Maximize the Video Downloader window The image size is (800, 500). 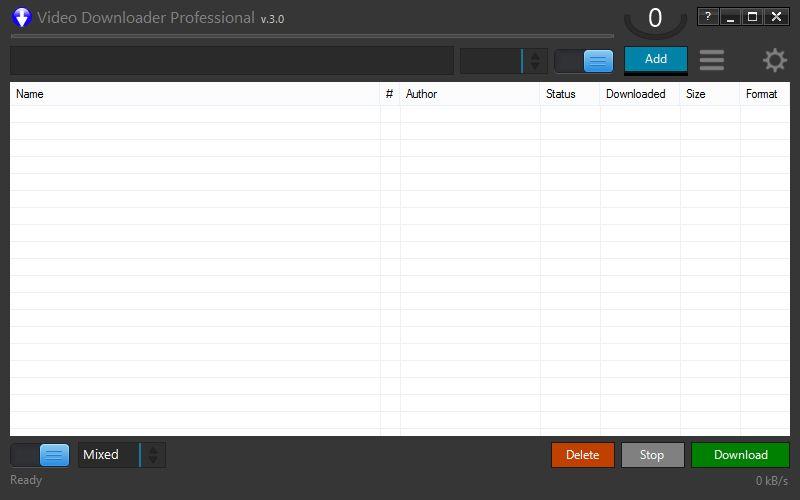pos(753,17)
